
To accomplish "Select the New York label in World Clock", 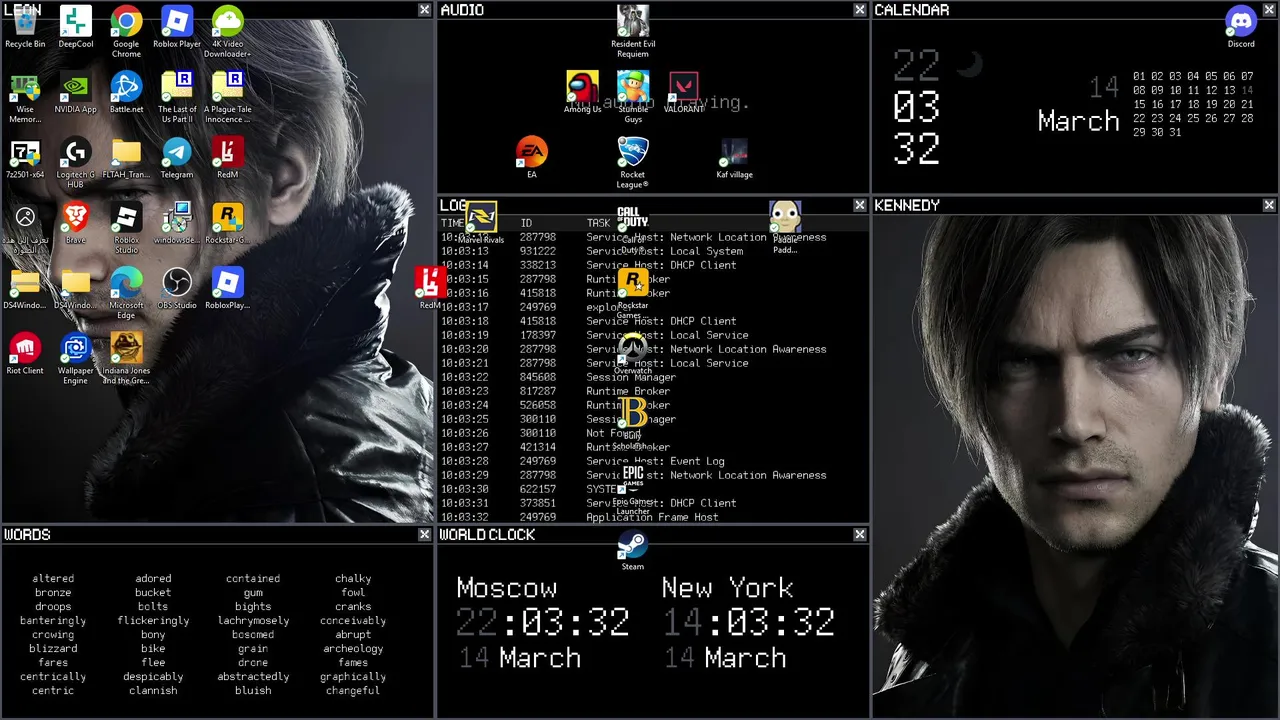I will point(728,588).
